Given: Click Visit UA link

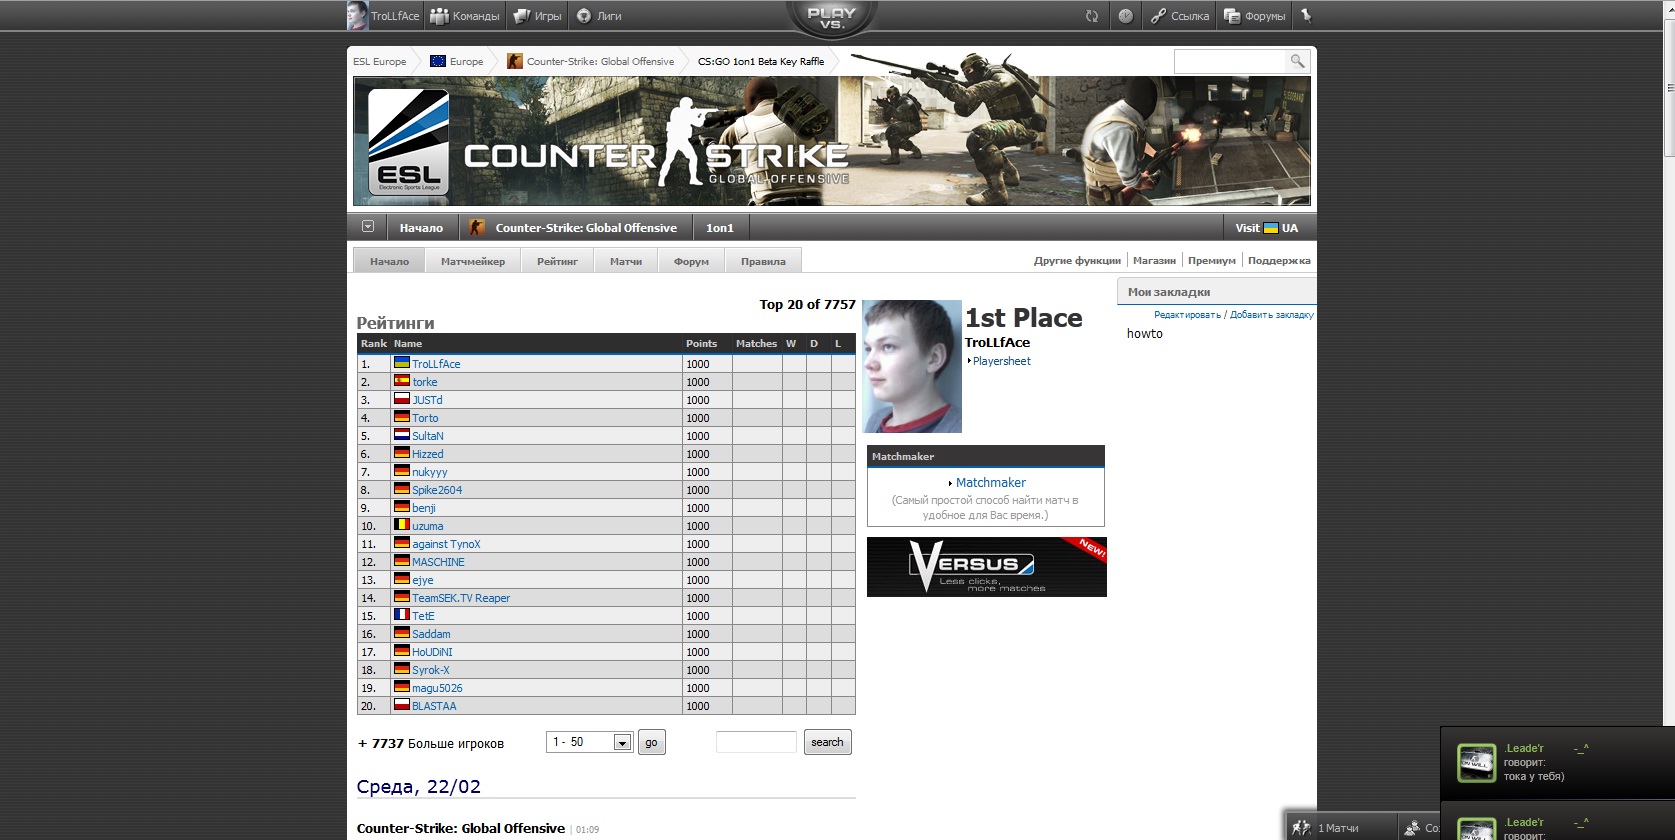Looking at the screenshot, I should 1266,228.
